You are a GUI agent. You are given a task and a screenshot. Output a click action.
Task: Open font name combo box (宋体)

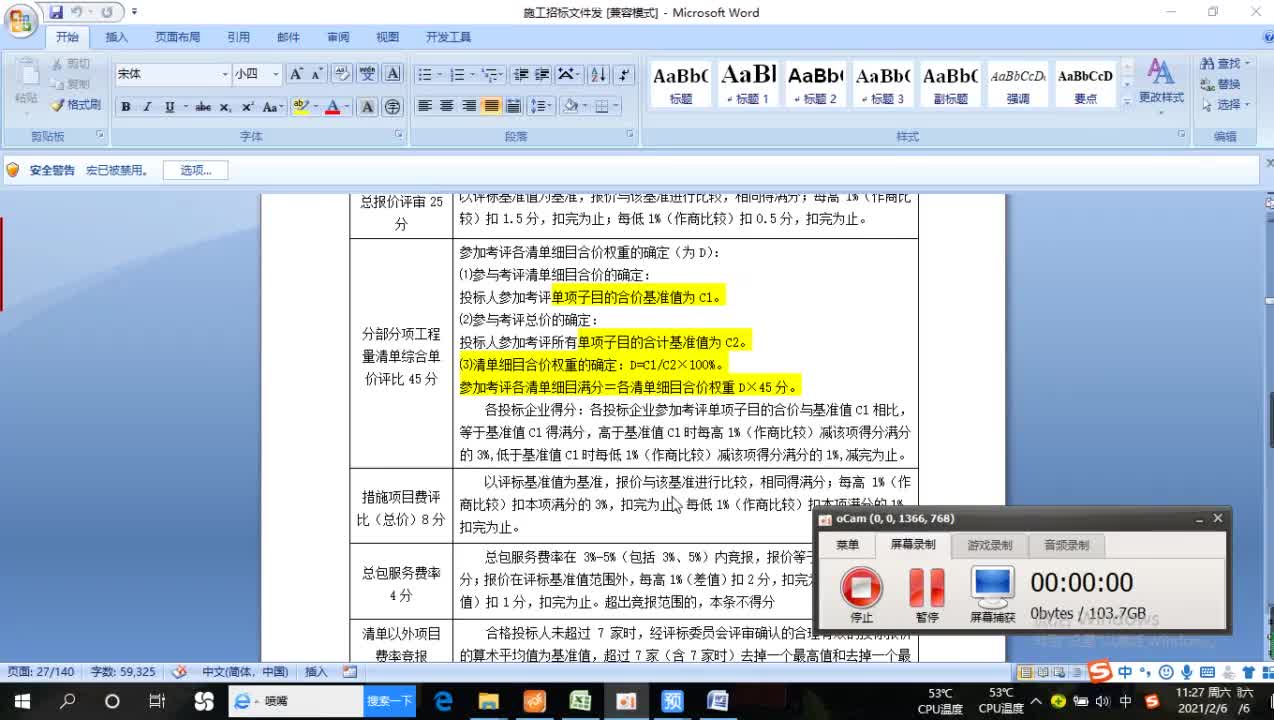coord(173,74)
